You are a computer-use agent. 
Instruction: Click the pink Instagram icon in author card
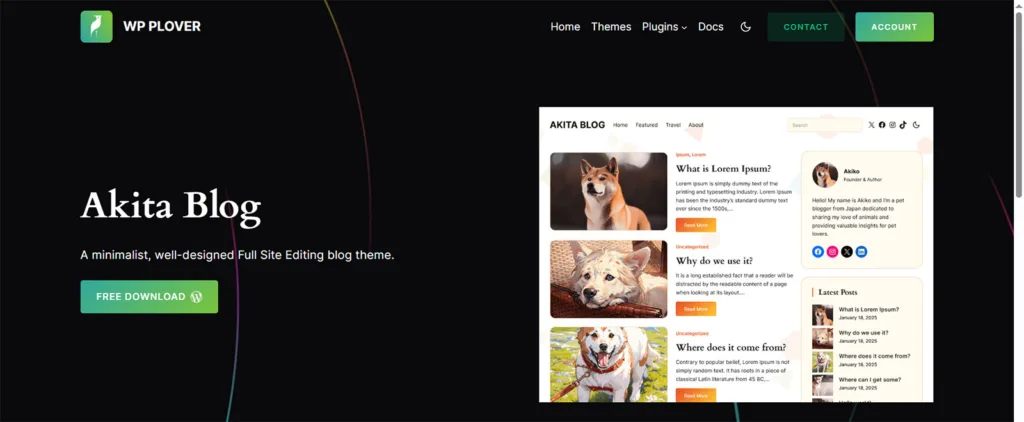(x=832, y=252)
